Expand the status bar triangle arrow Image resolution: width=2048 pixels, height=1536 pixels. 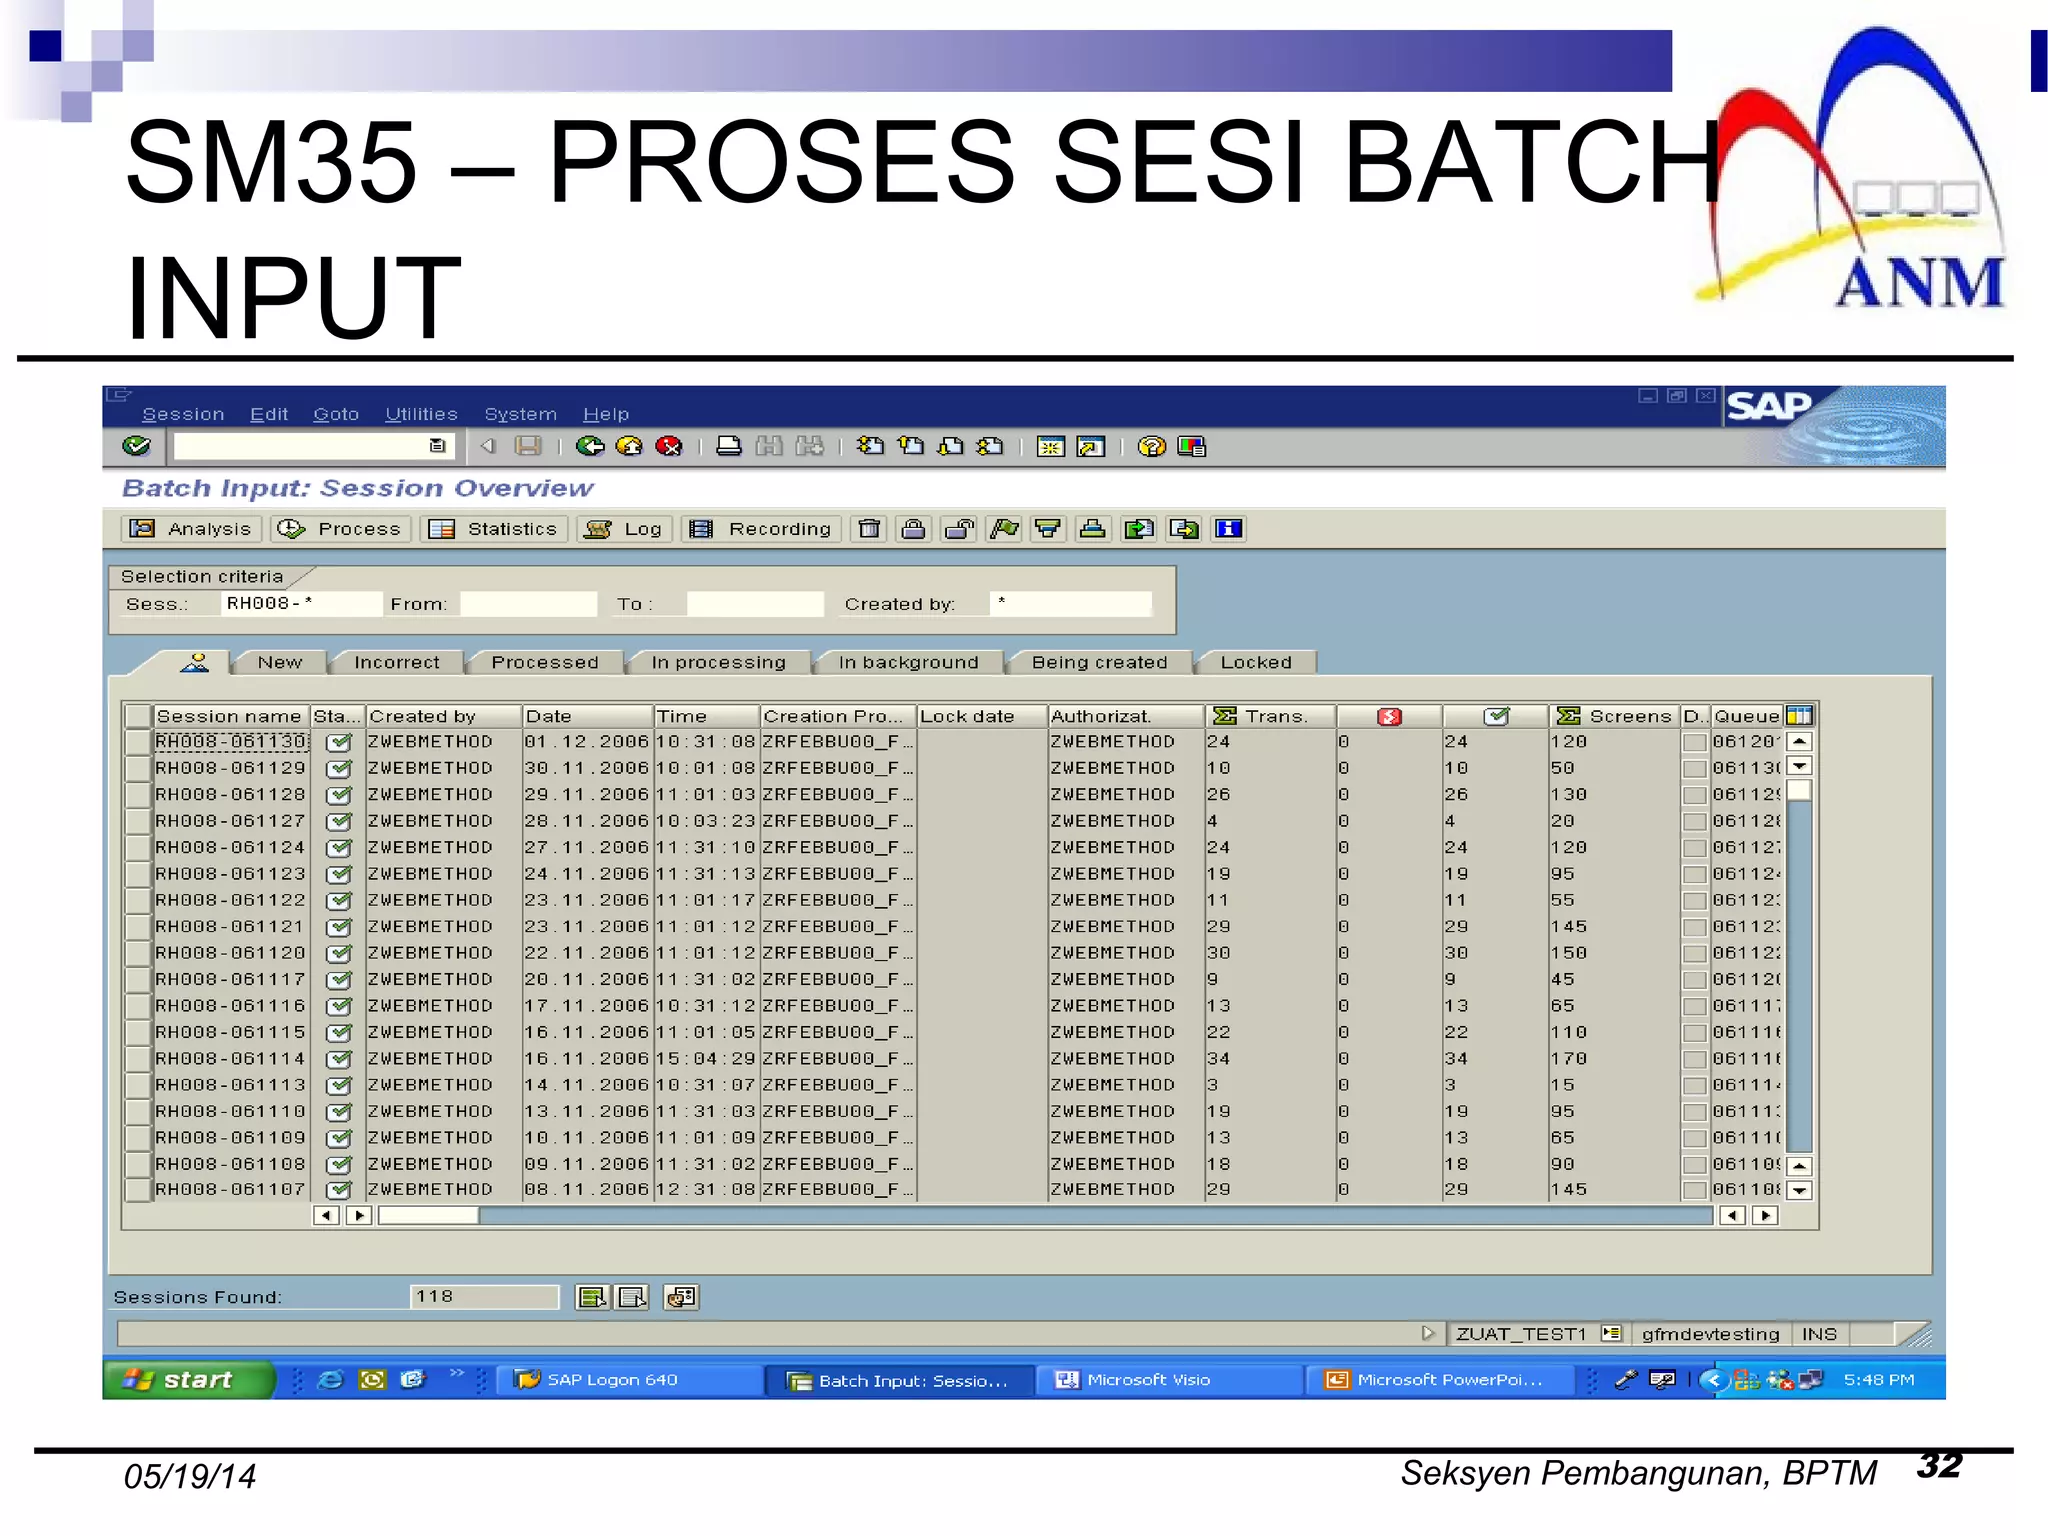1428,1333
